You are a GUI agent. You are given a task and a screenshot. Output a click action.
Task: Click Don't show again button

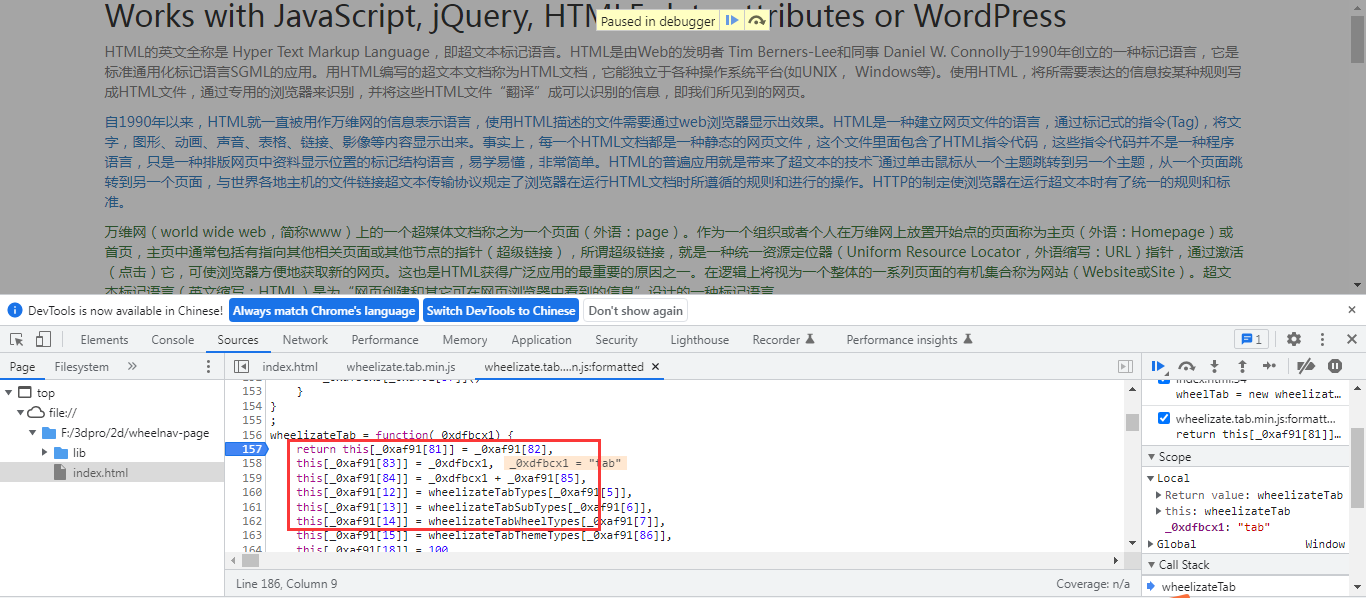(x=636, y=311)
